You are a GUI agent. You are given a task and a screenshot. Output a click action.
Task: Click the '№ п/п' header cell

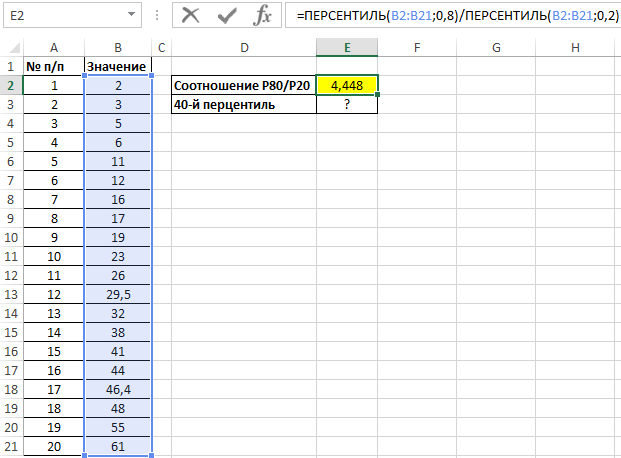pos(53,66)
